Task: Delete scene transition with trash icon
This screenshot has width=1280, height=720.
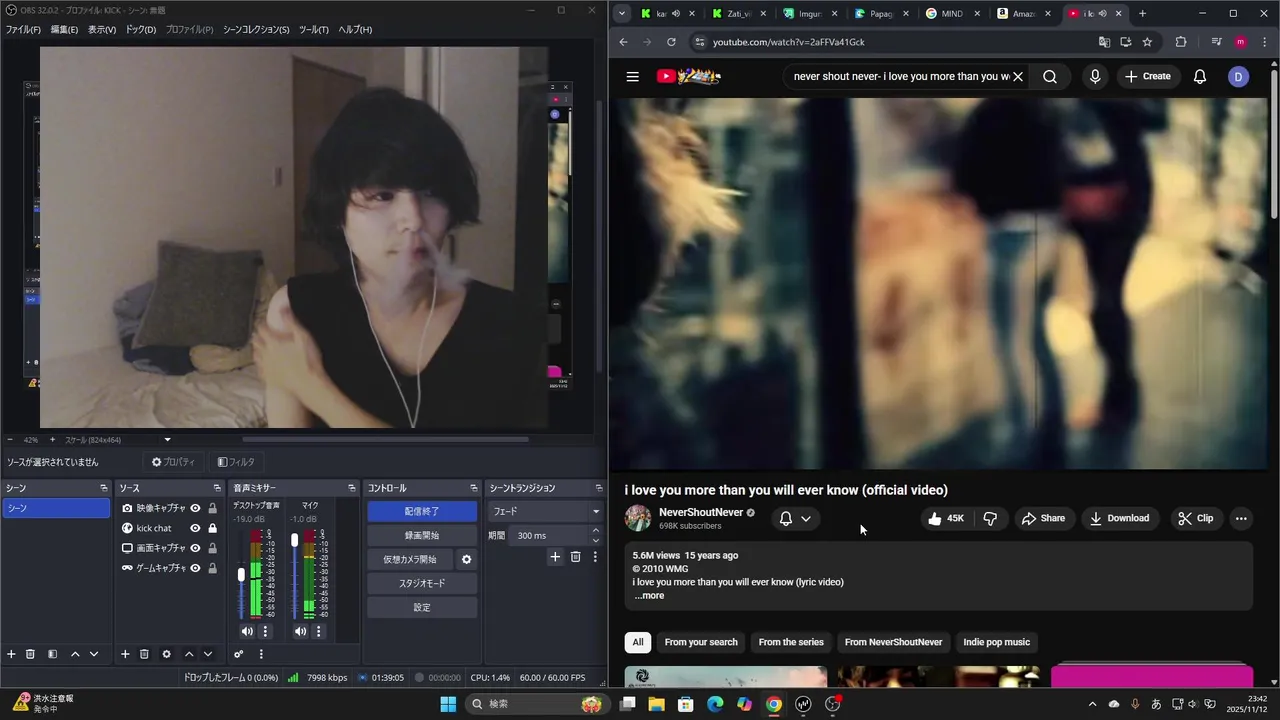Action: pyautogui.click(x=575, y=557)
